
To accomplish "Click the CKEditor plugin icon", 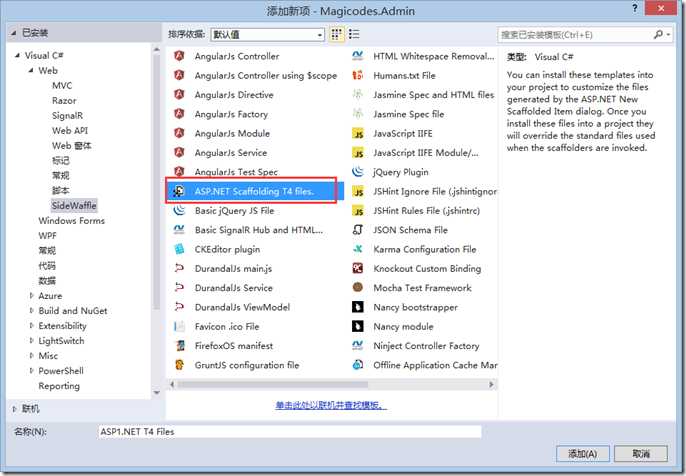I will (179, 249).
